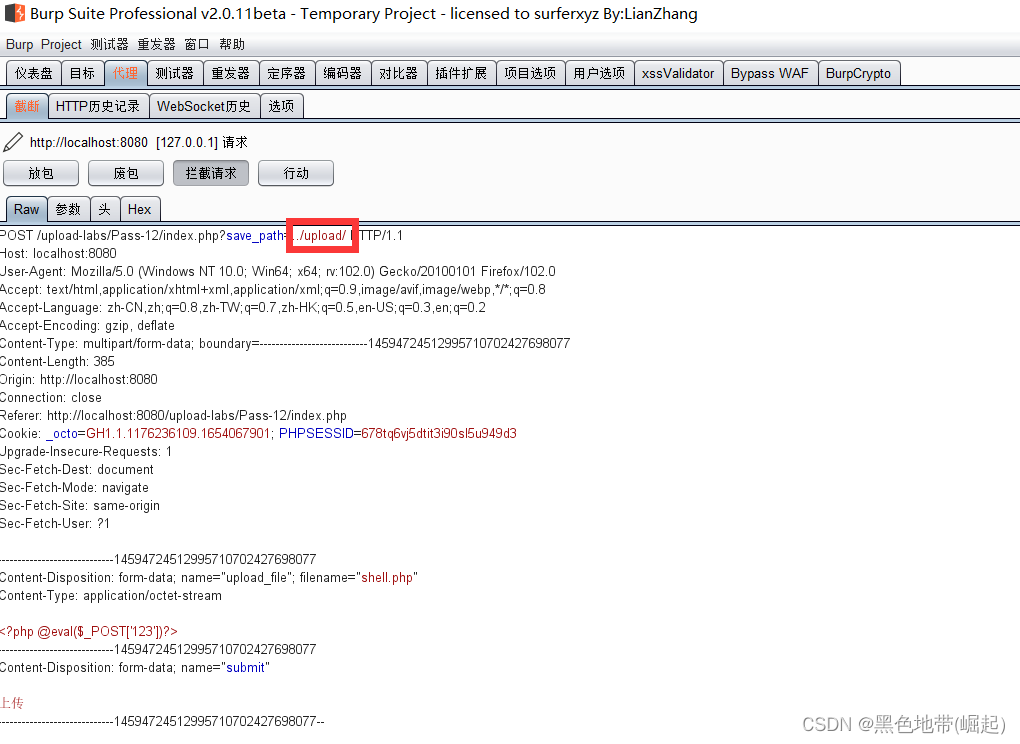This screenshot has height=744, width=1020.
Task: Open the WebSocket历史 sub-tab
Action: [204, 106]
